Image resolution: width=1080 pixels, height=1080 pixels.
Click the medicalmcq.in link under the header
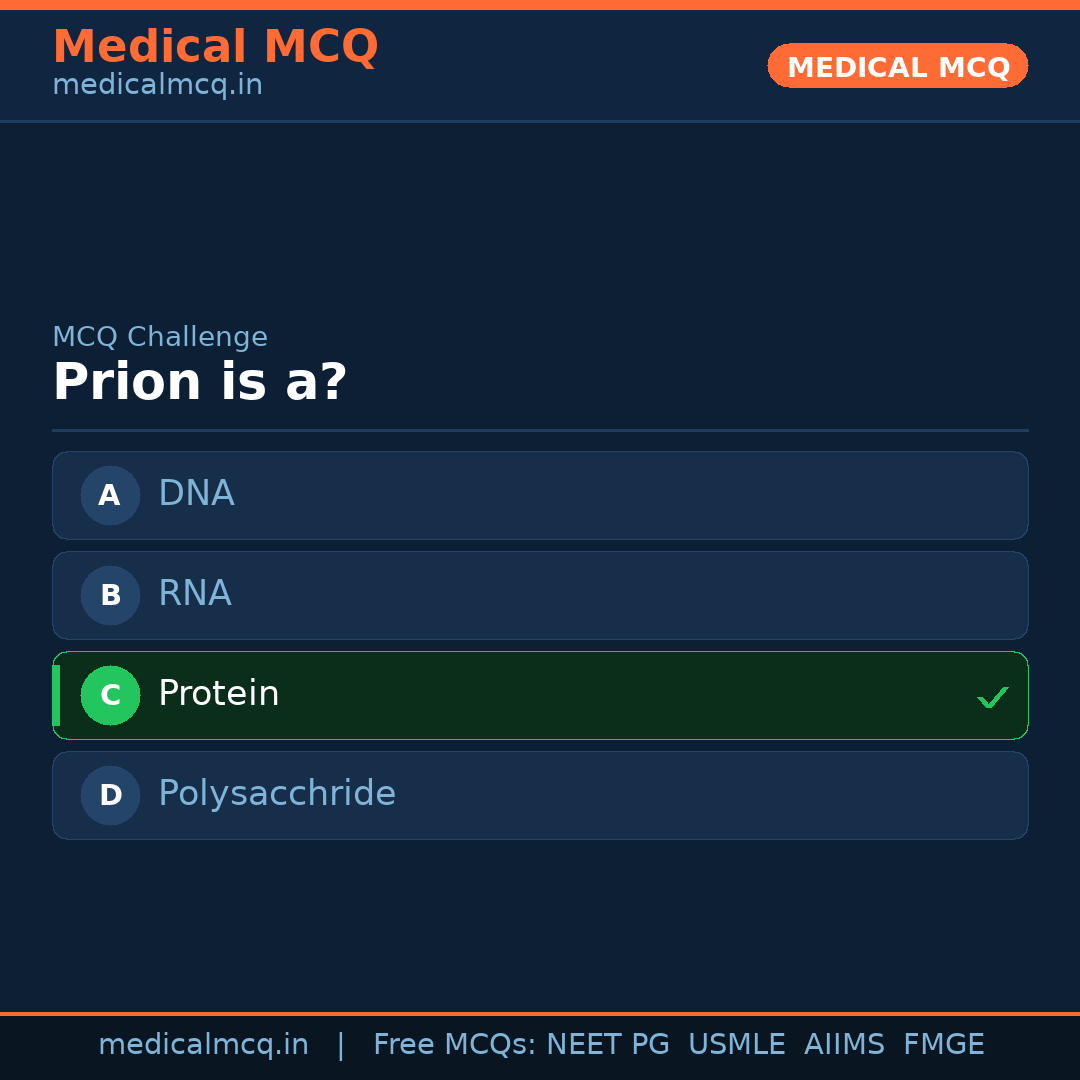(157, 84)
